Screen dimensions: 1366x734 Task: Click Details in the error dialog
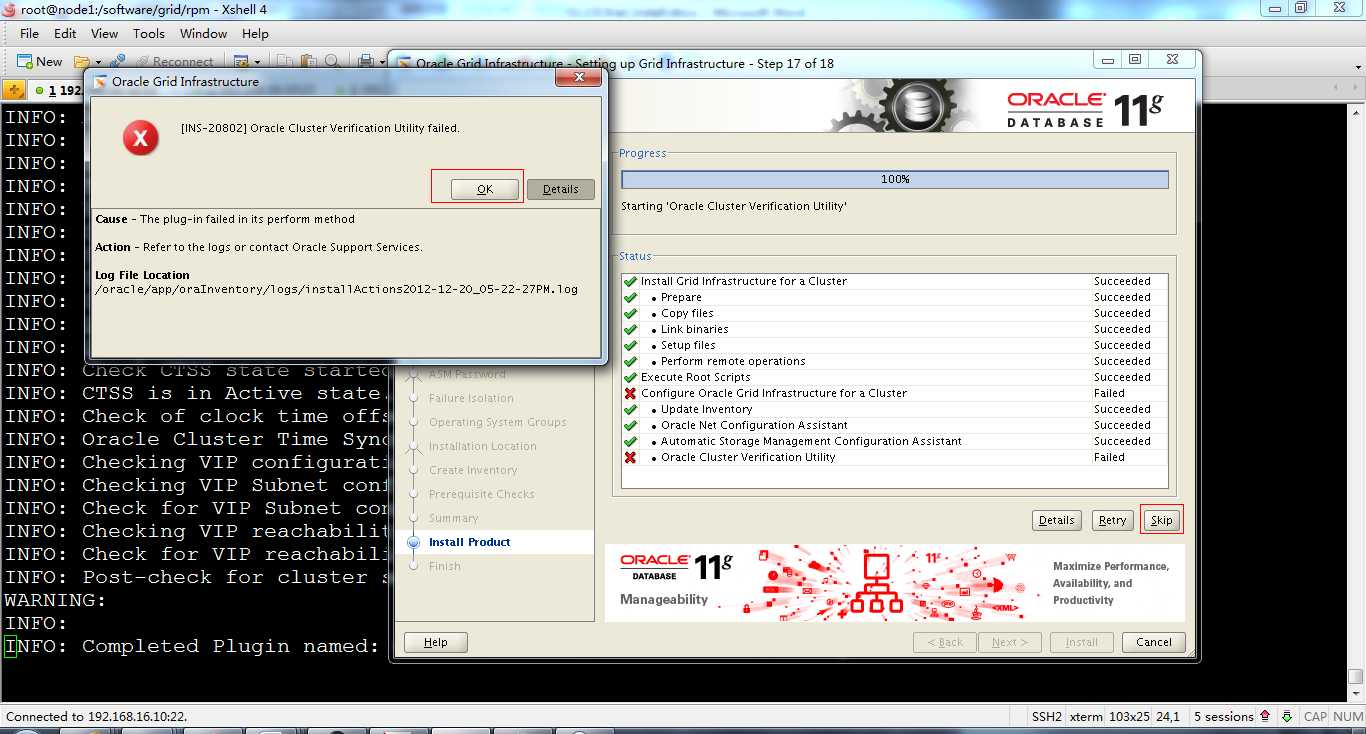click(560, 189)
